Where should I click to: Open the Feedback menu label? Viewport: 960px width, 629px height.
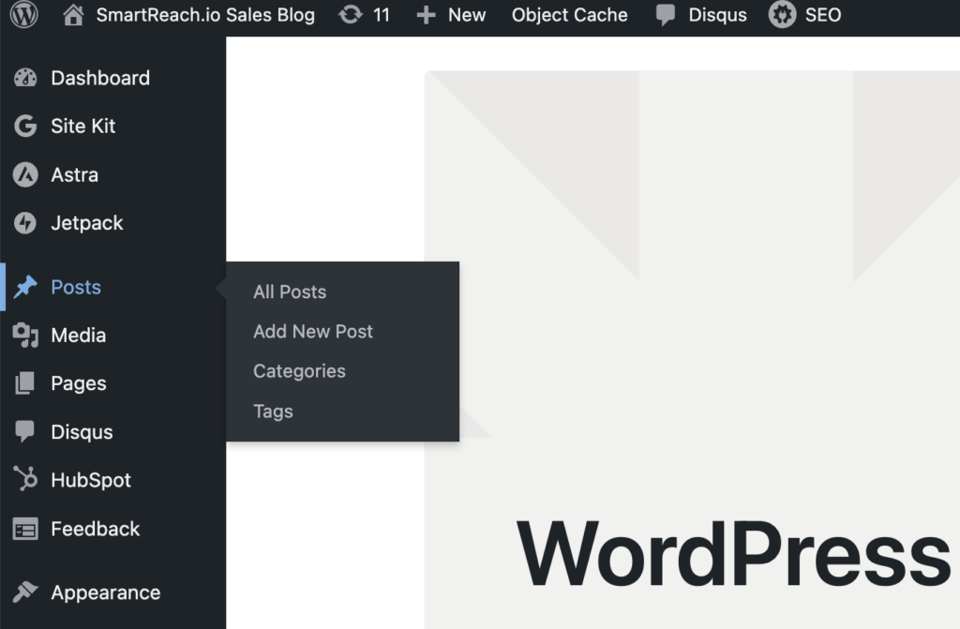point(95,529)
